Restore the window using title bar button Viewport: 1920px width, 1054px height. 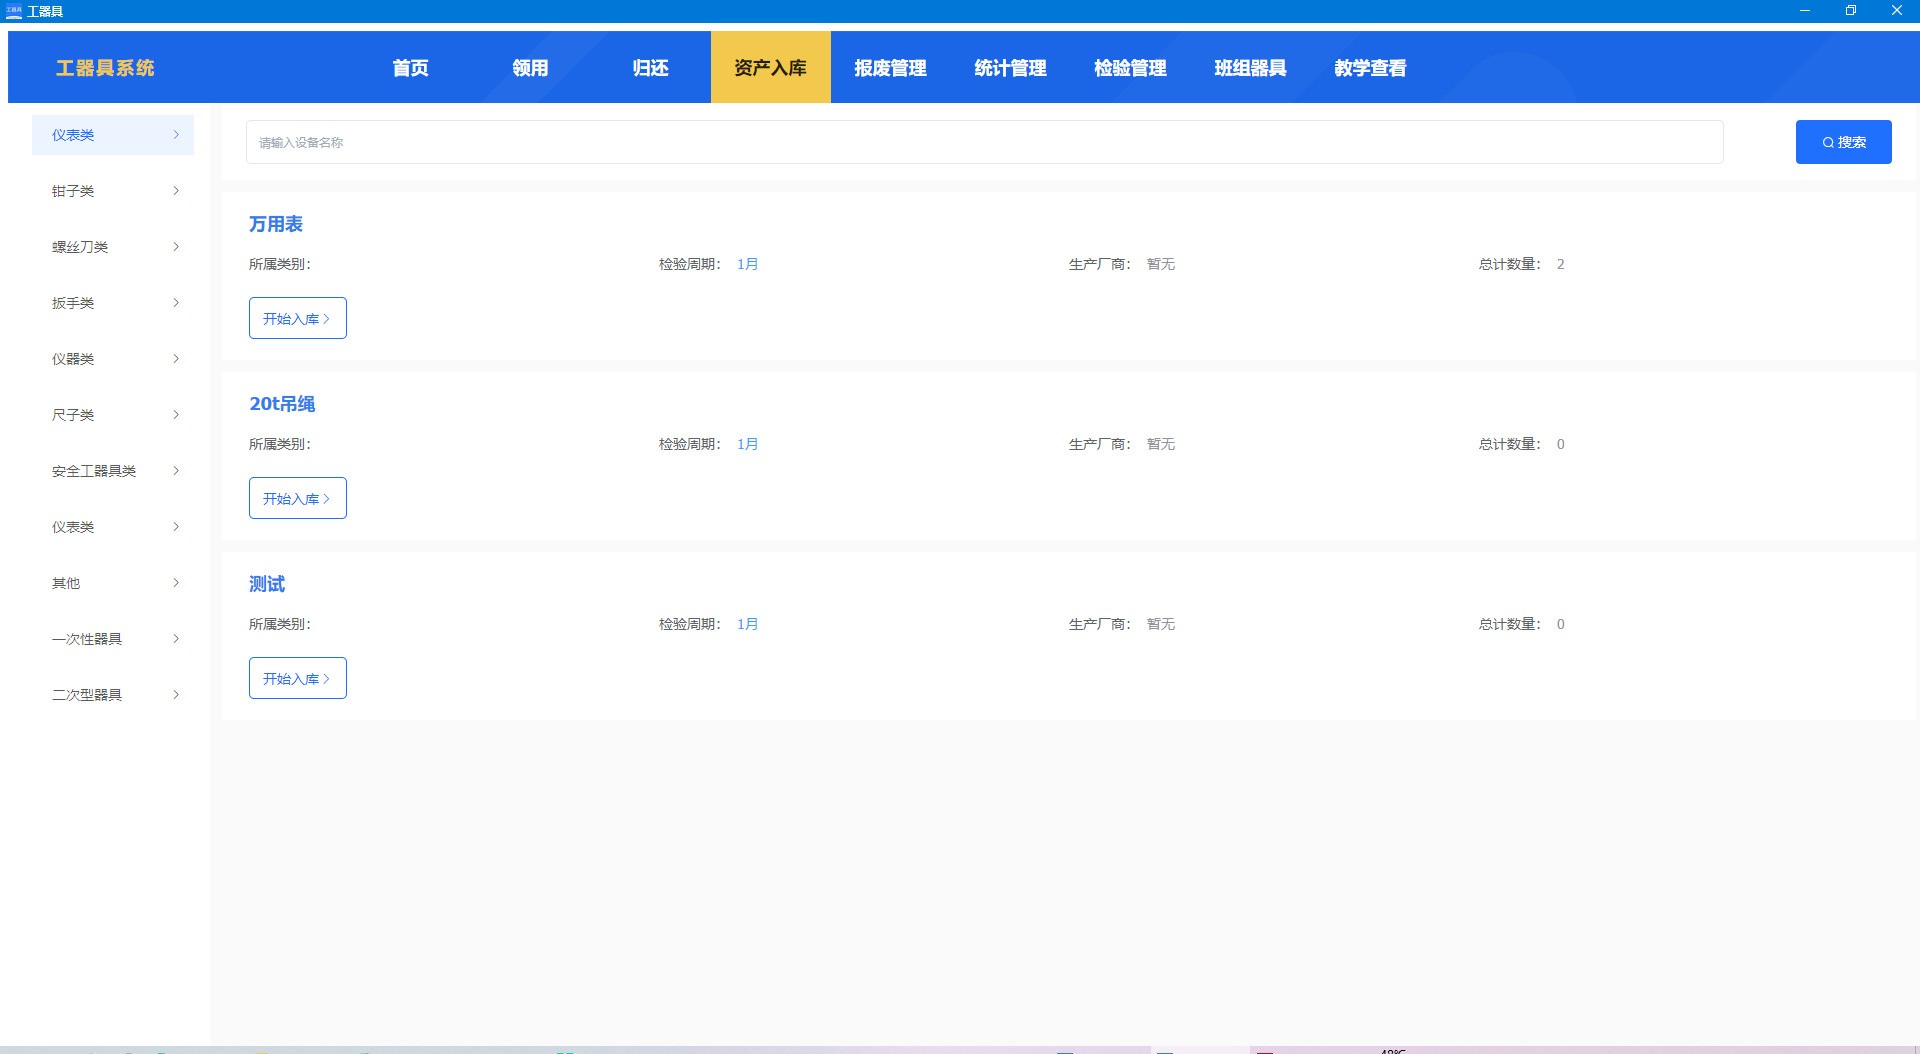pos(1850,11)
